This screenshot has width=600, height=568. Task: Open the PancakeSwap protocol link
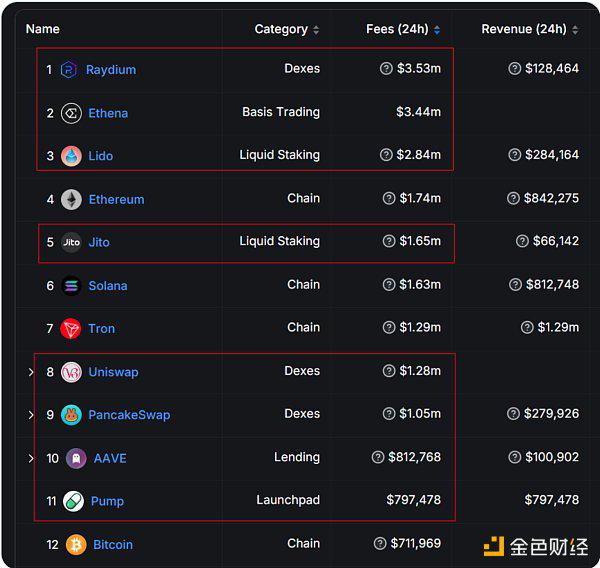pos(129,415)
